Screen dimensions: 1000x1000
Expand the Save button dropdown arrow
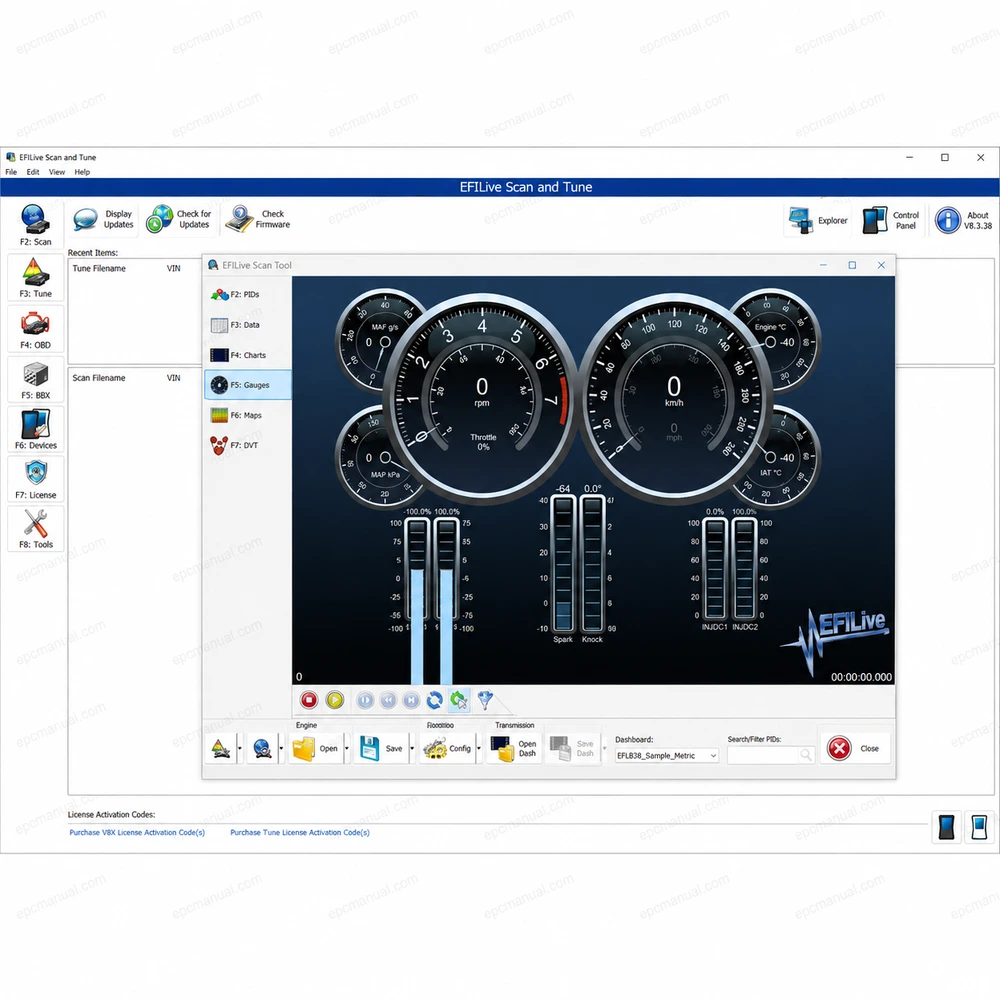(412, 749)
